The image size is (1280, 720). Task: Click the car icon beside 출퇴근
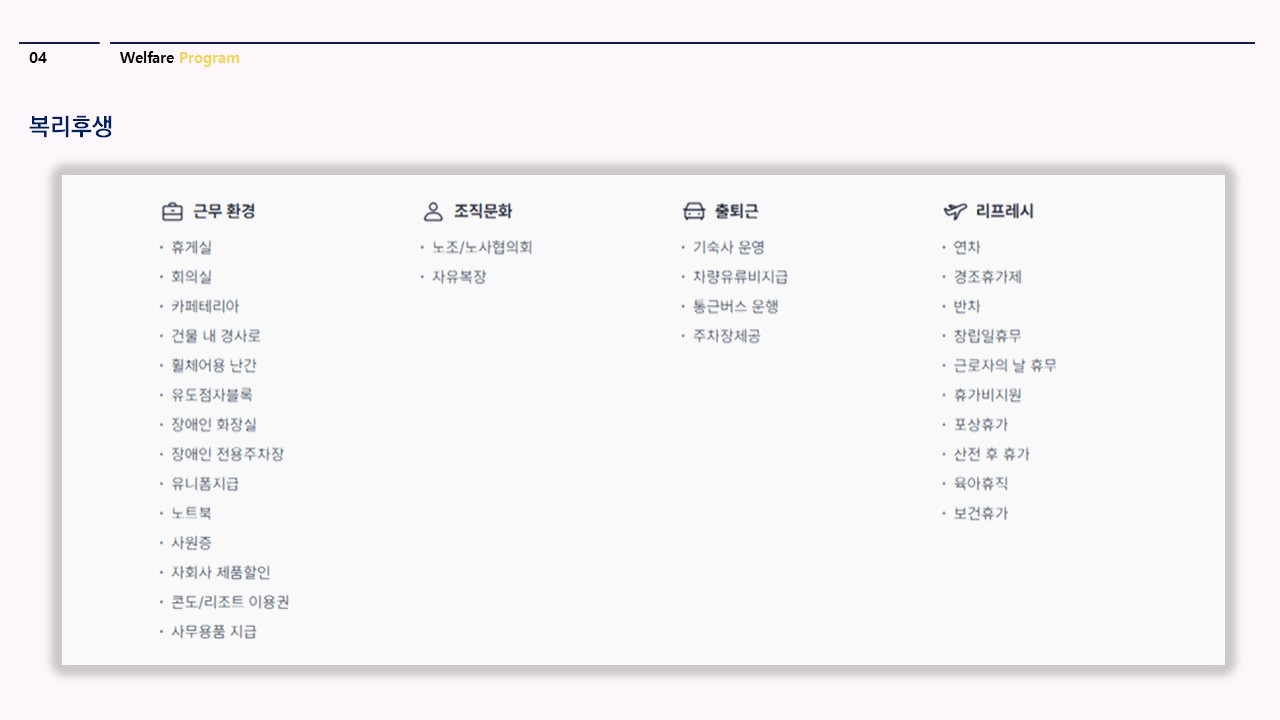[x=694, y=211]
